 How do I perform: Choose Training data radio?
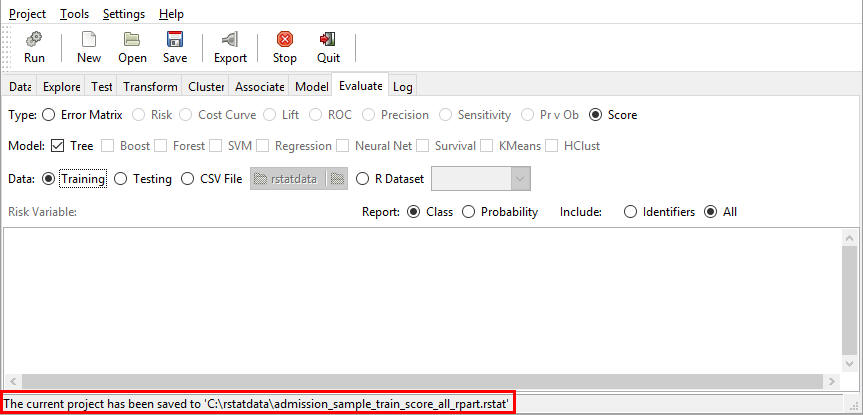pyautogui.click(x=48, y=179)
